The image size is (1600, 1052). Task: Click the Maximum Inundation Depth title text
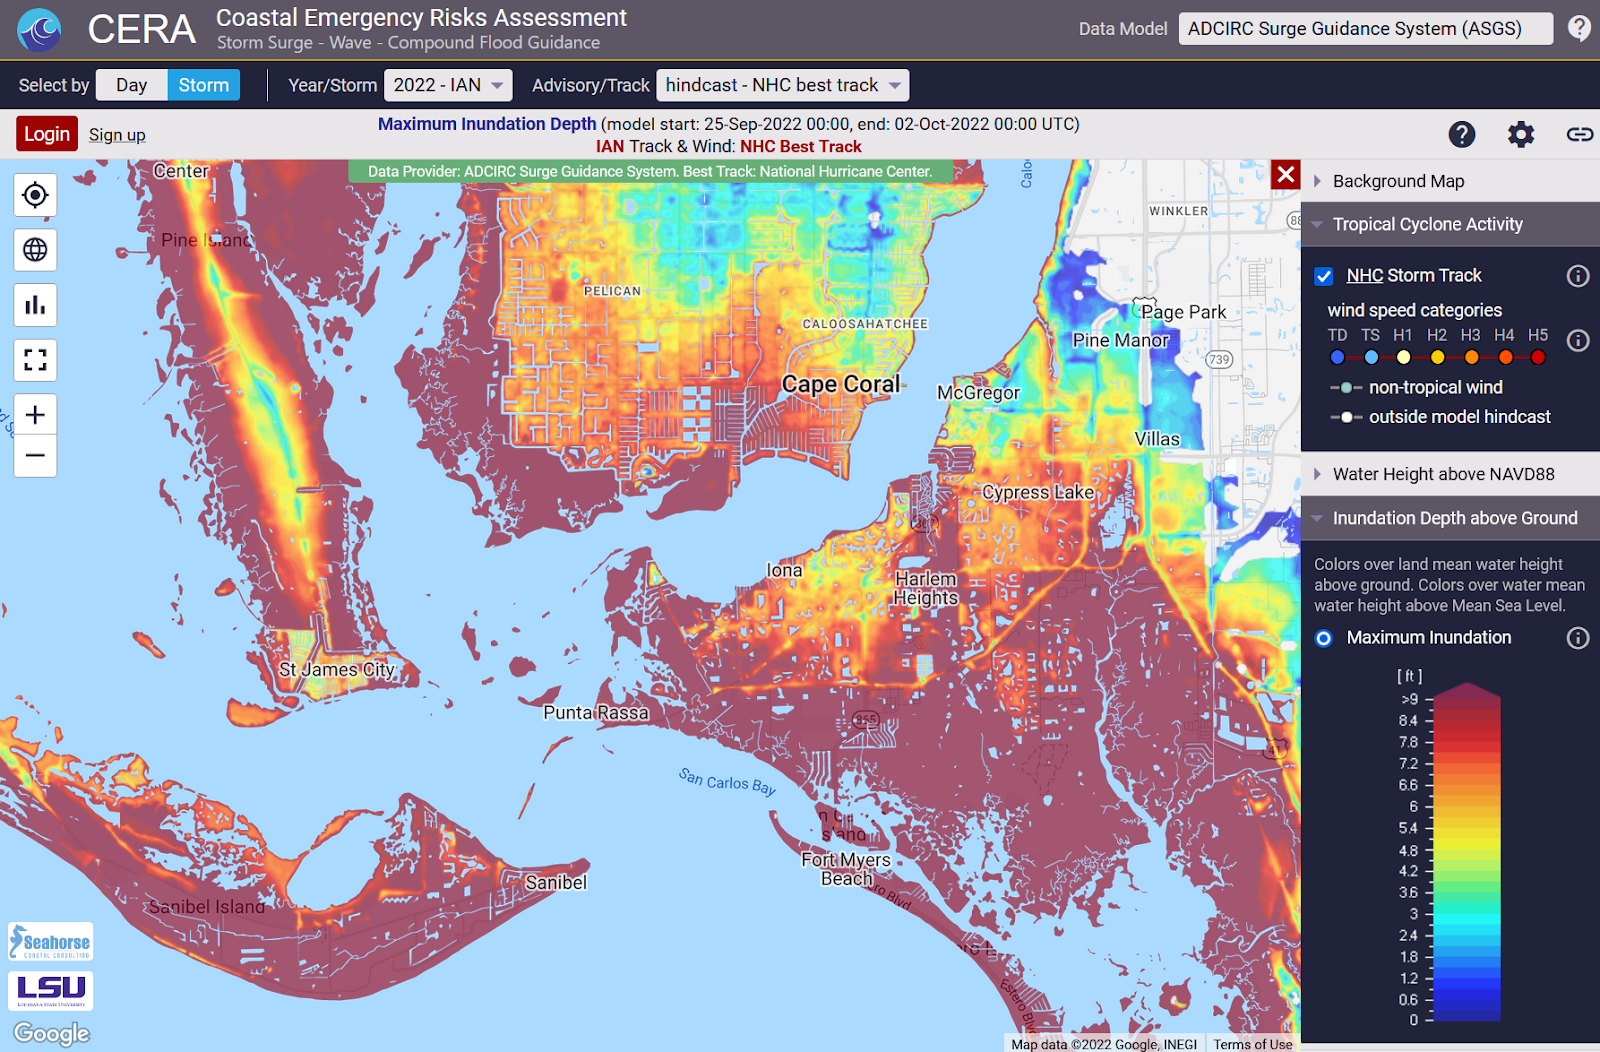click(x=487, y=124)
